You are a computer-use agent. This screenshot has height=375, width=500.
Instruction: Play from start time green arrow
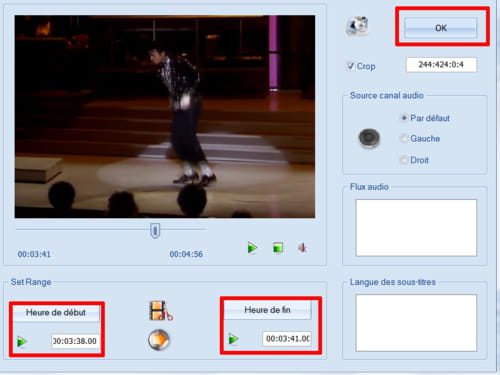coord(22,342)
